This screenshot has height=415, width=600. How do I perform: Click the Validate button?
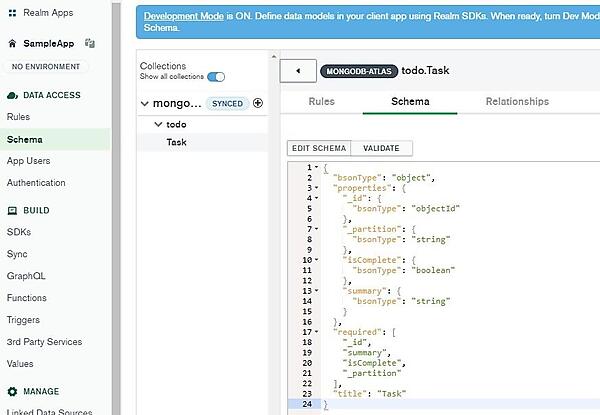[x=381, y=148]
